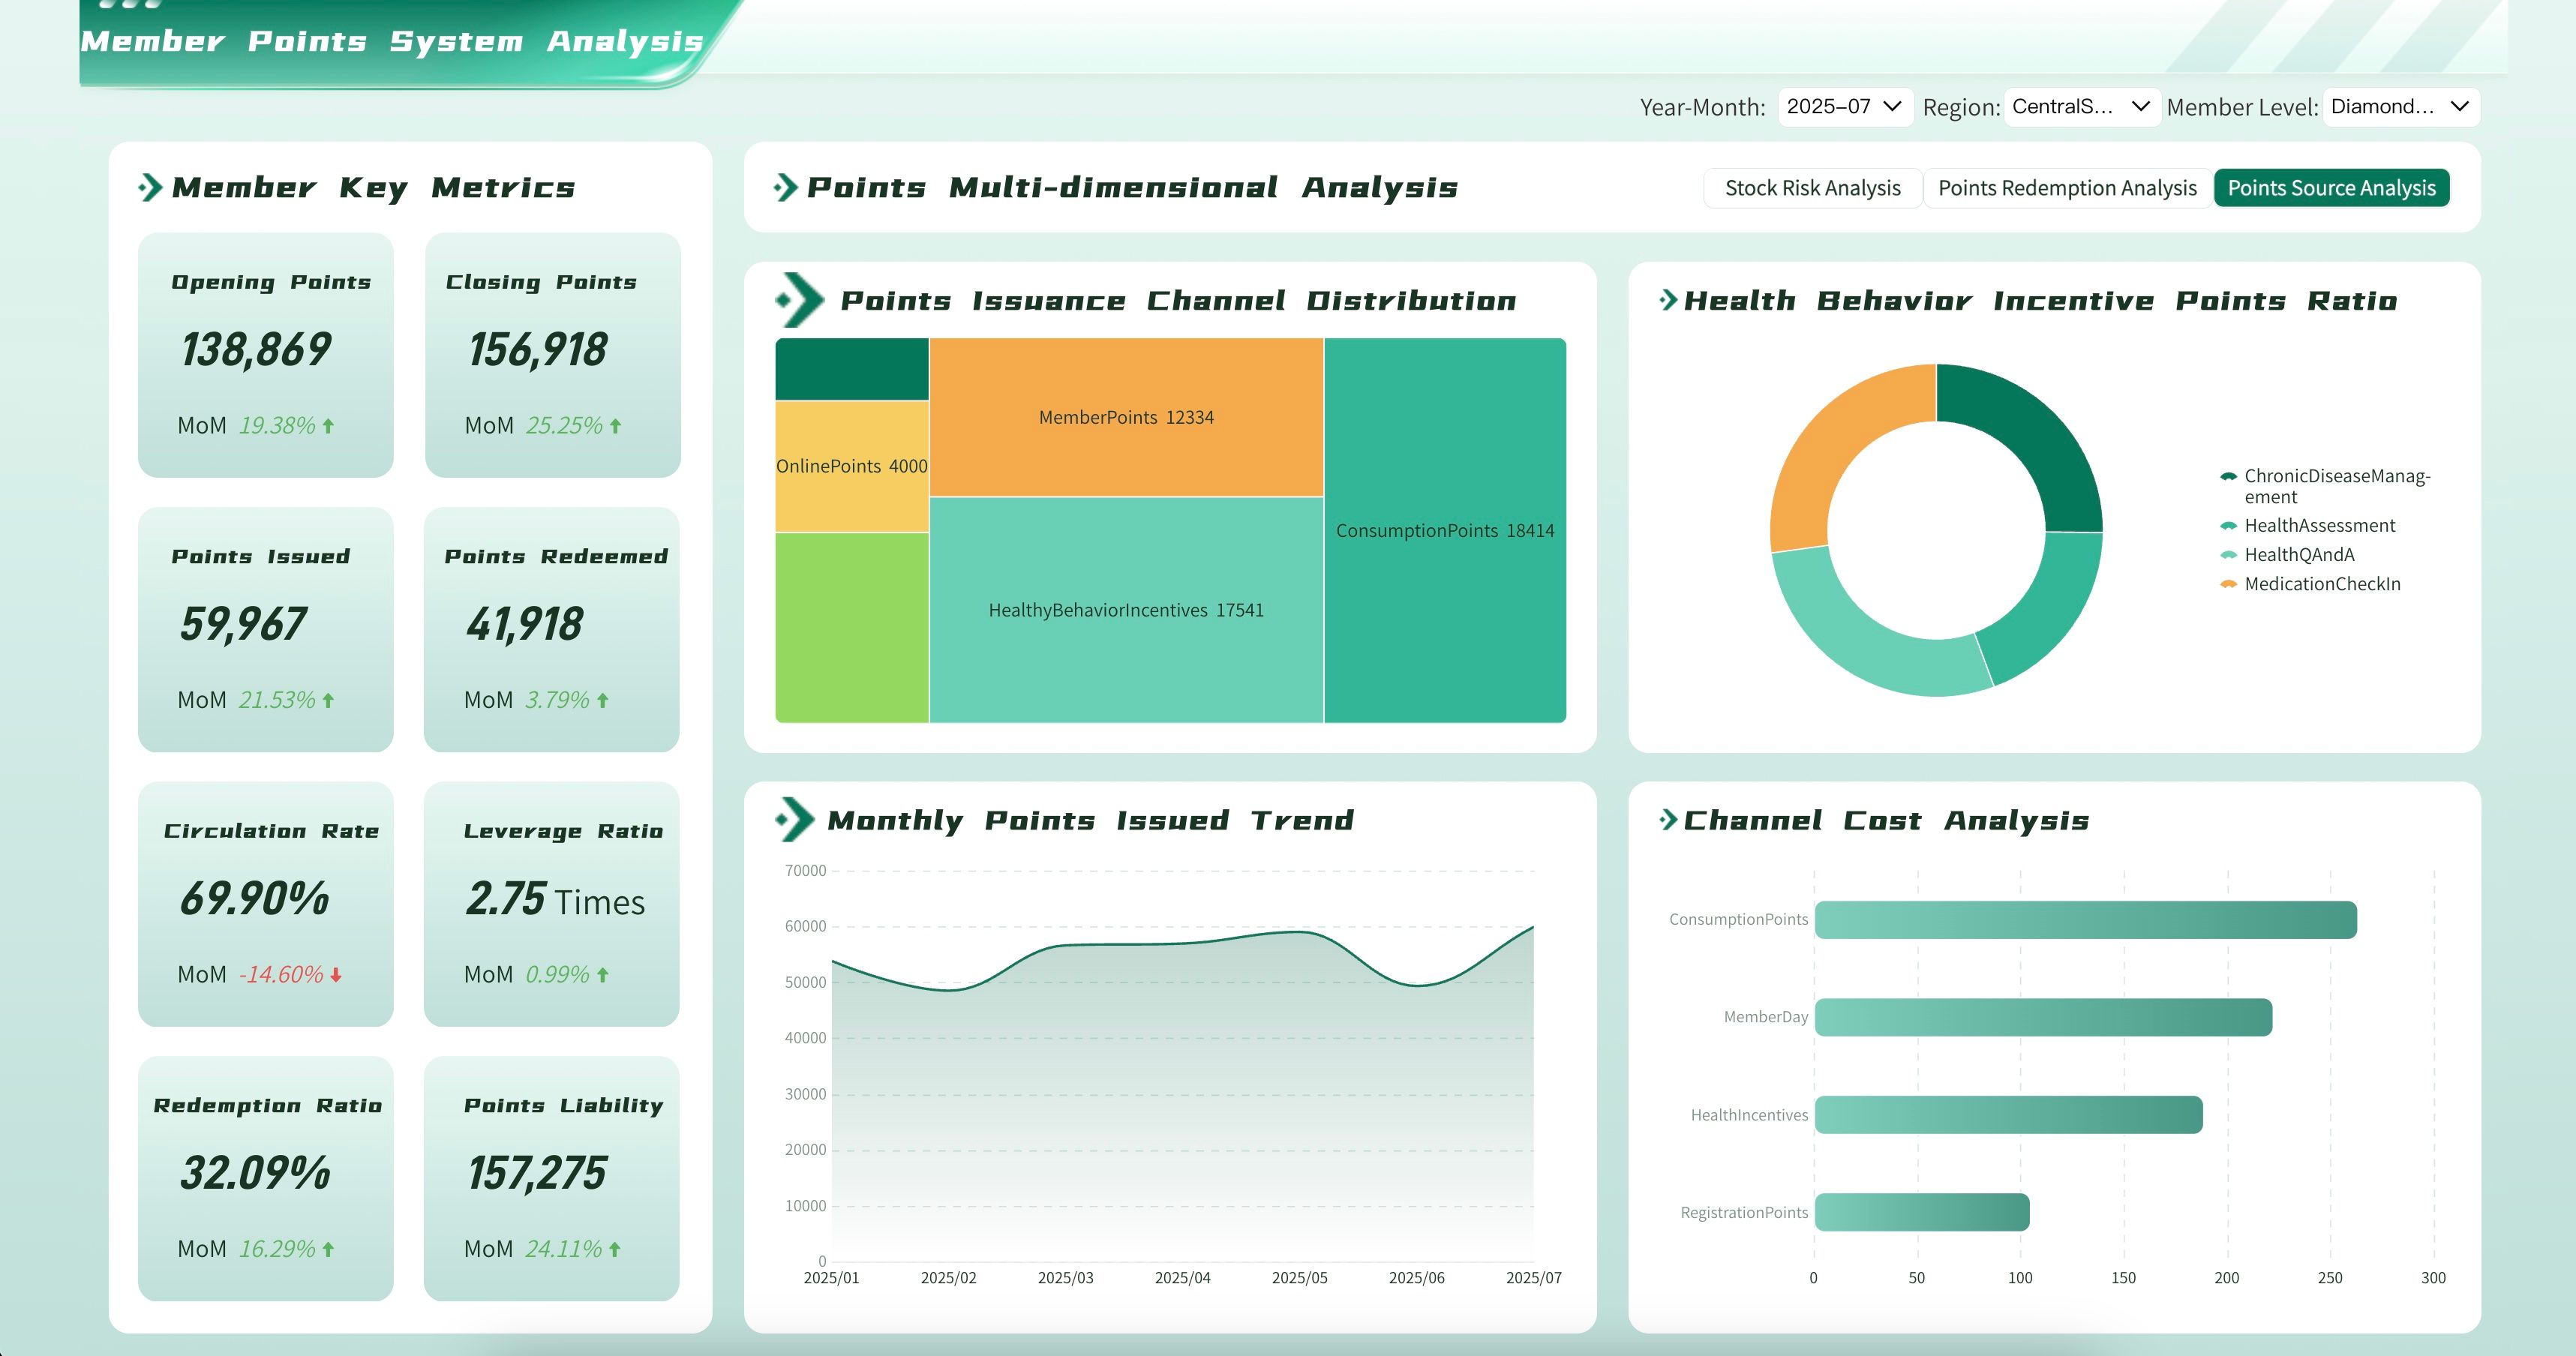Open the Year-Month dropdown showing 2025-07
The width and height of the screenshot is (2576, 1356).
pyautogui.click(x=1845, y=107)
